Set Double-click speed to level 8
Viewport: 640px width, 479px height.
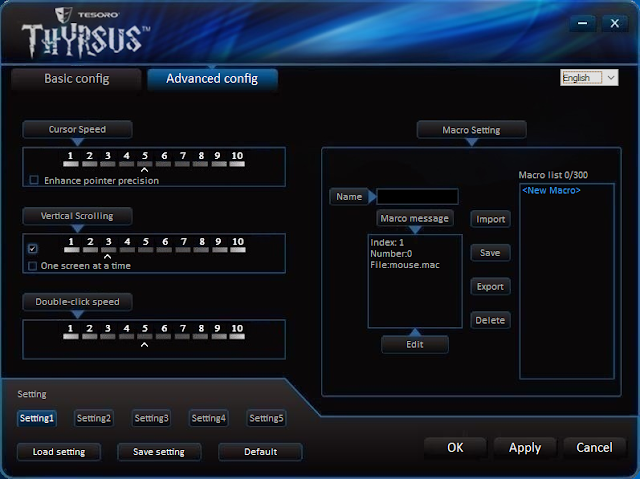201,332
